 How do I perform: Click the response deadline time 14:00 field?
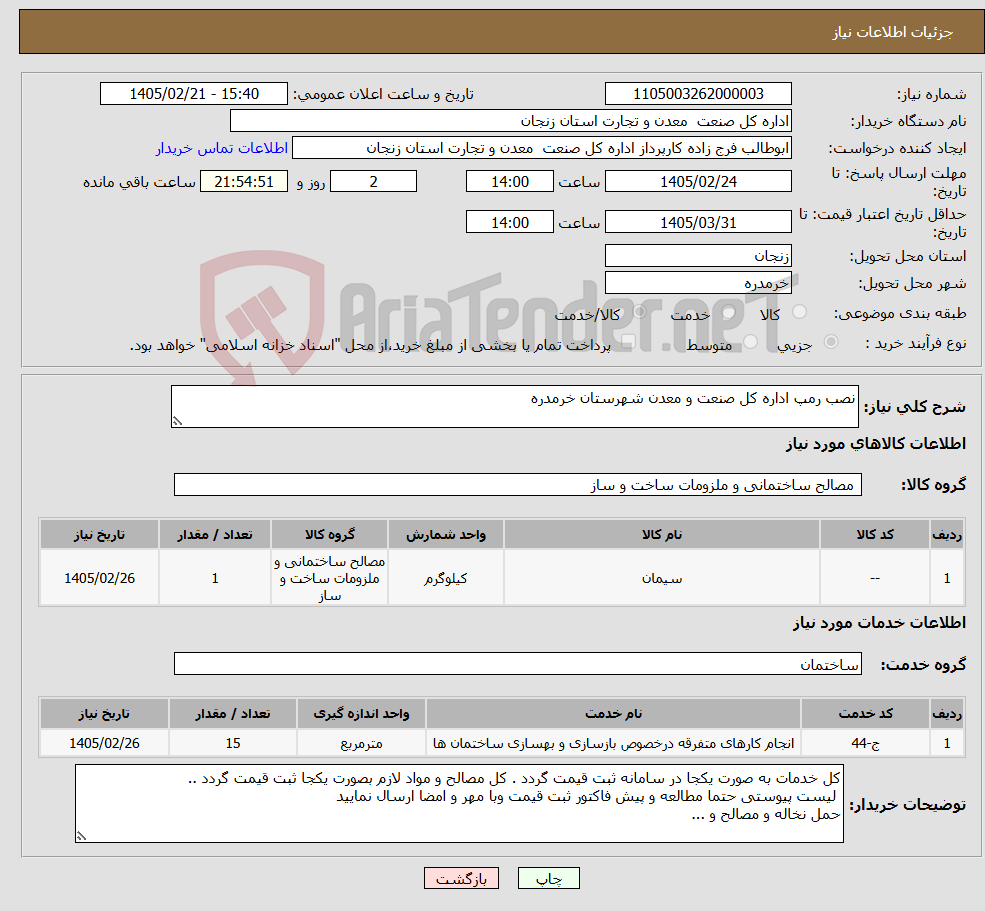click(x=509, y=182)
